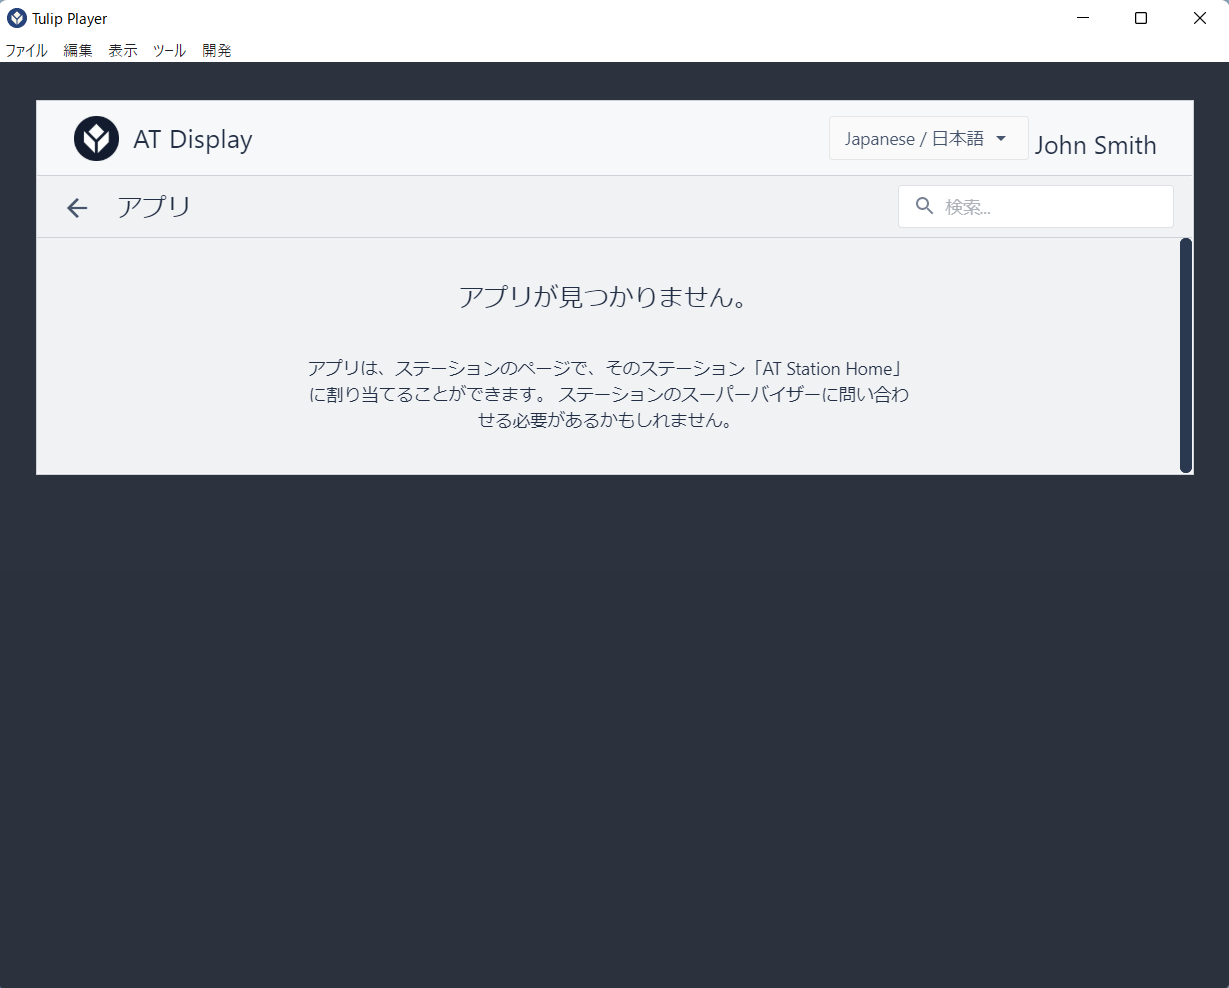
Task: Click the AT Display station title
Action: tap(193, 139)
